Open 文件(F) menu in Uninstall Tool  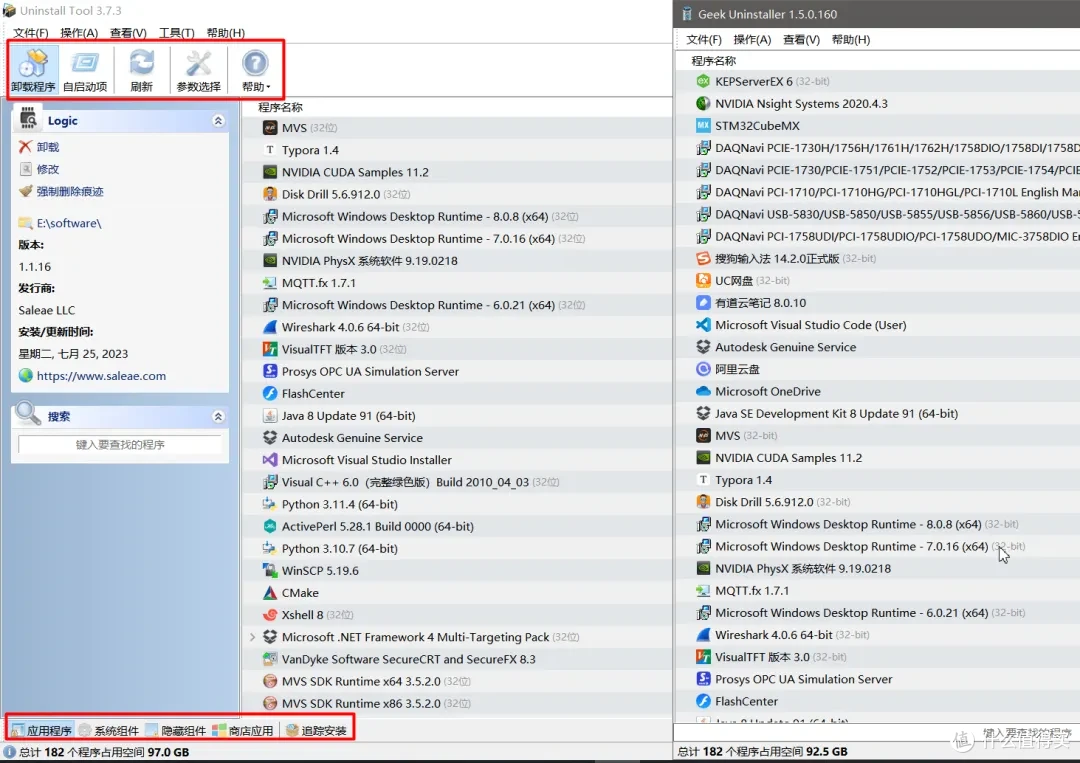[30, 32]
